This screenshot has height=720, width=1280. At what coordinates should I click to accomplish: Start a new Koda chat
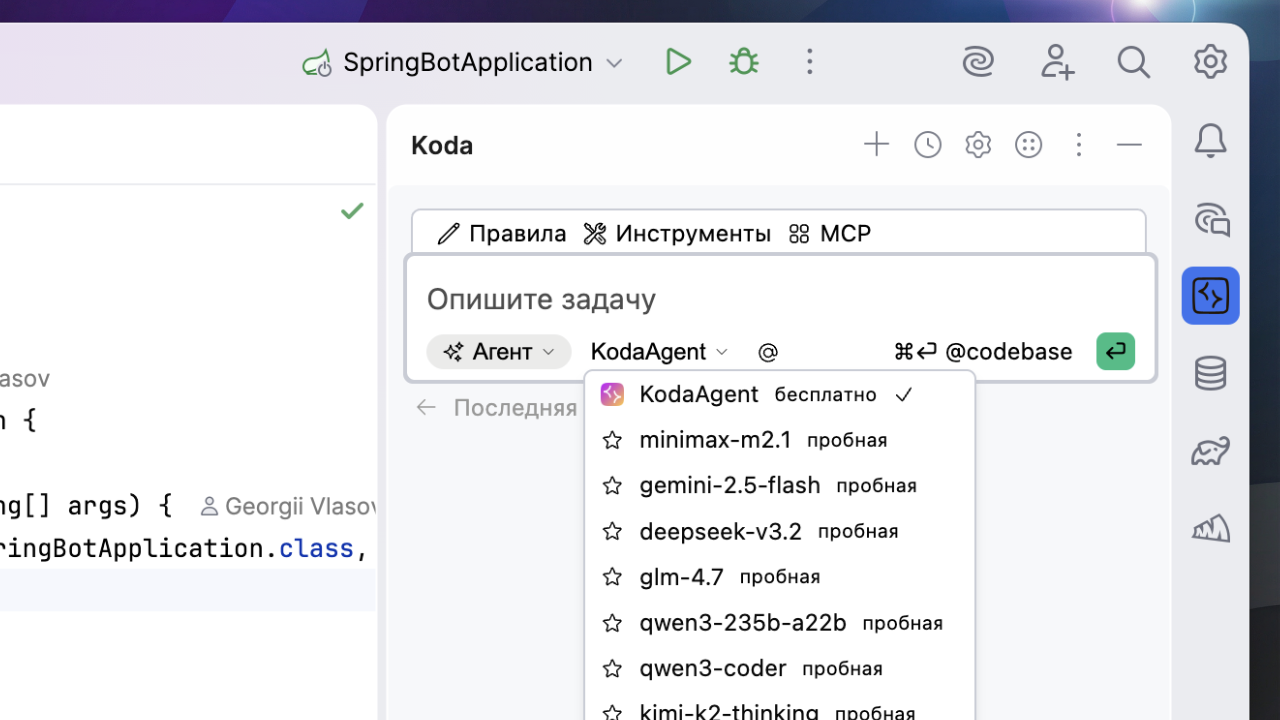coord(876,144)
